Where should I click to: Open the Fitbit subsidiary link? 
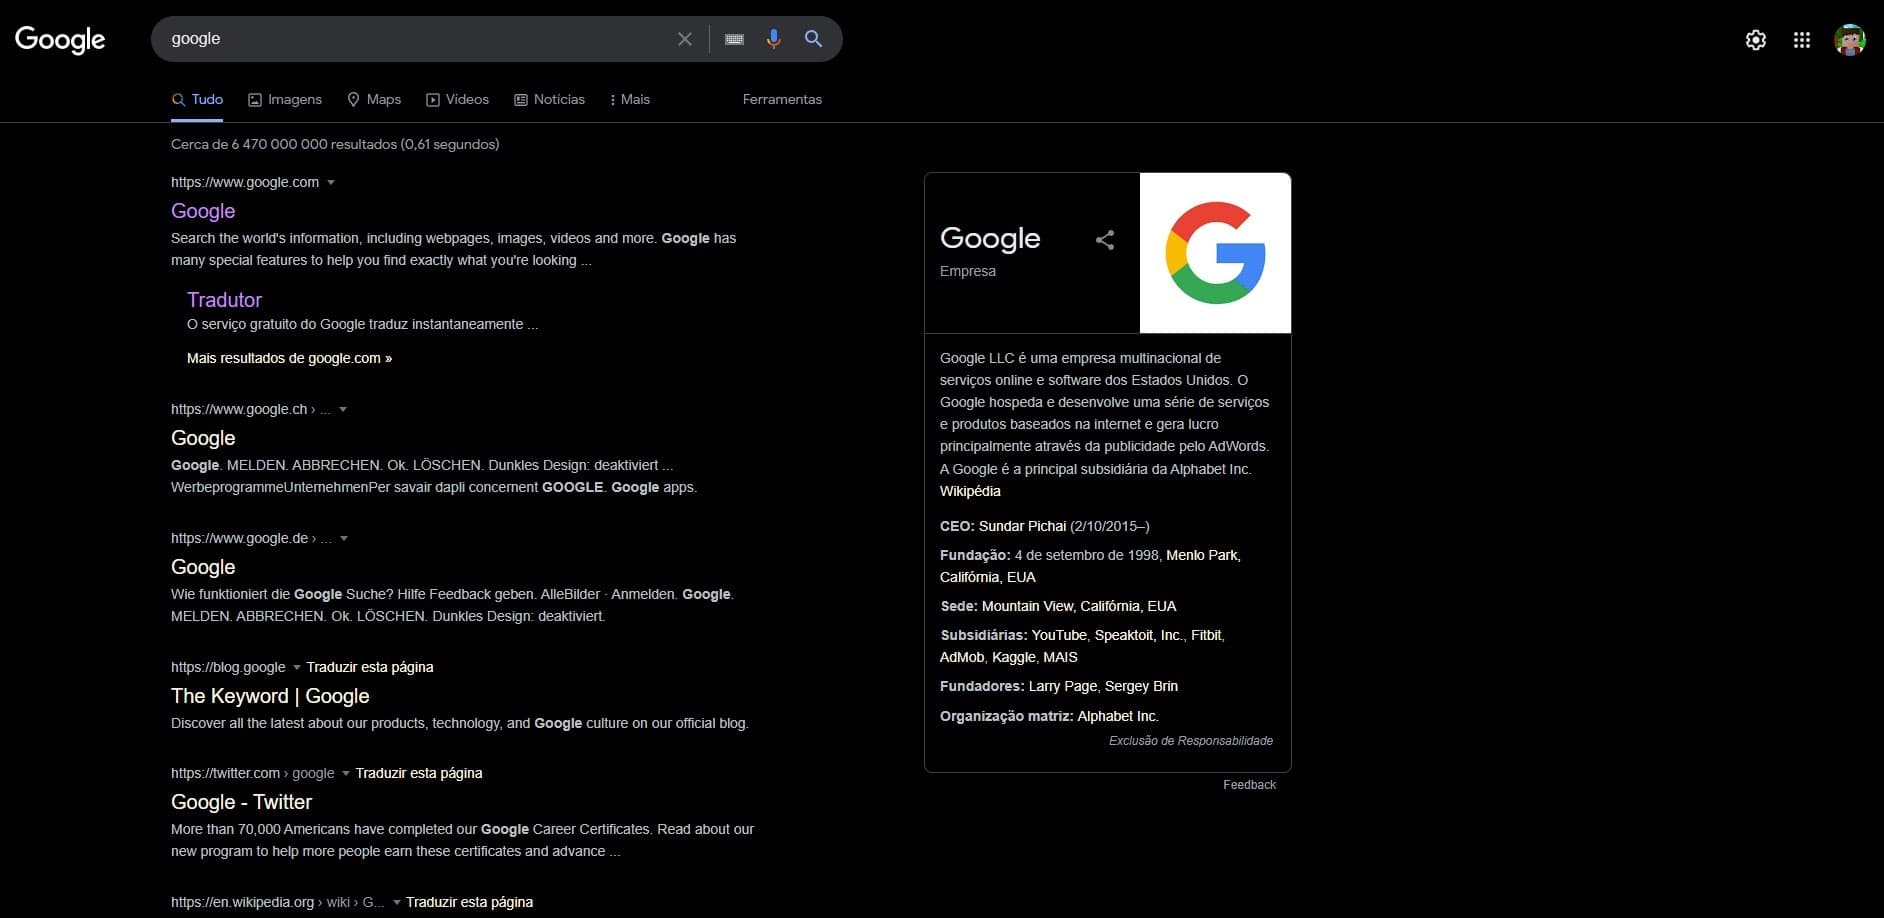[1206, 635]
